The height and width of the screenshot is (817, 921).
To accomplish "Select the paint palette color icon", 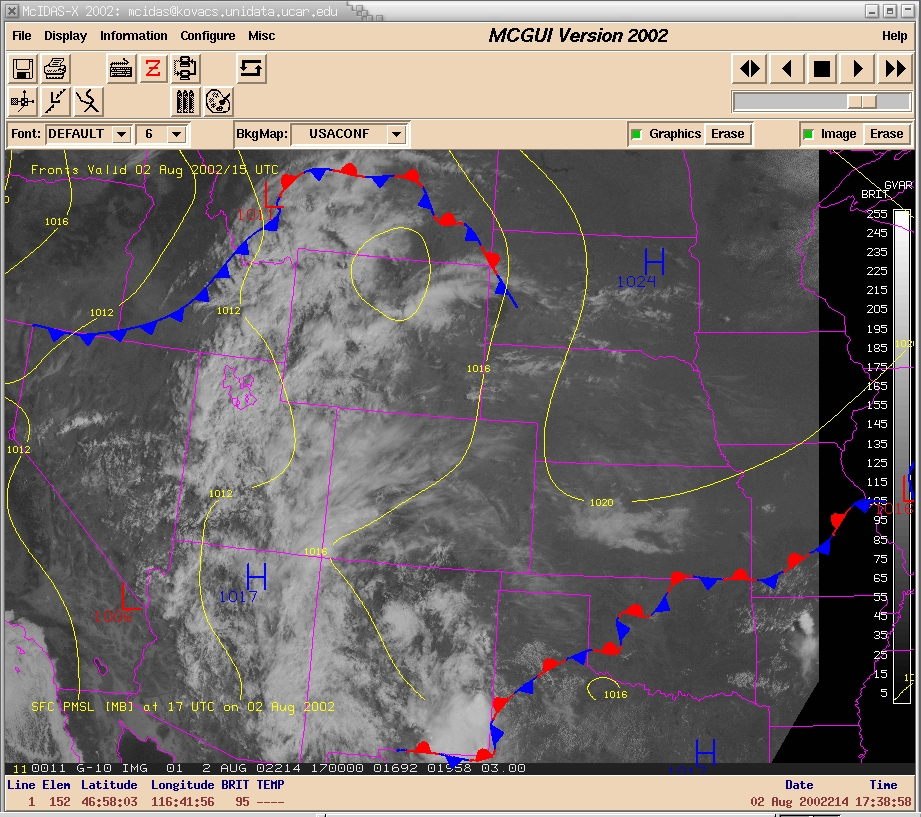I will [218, 101].
